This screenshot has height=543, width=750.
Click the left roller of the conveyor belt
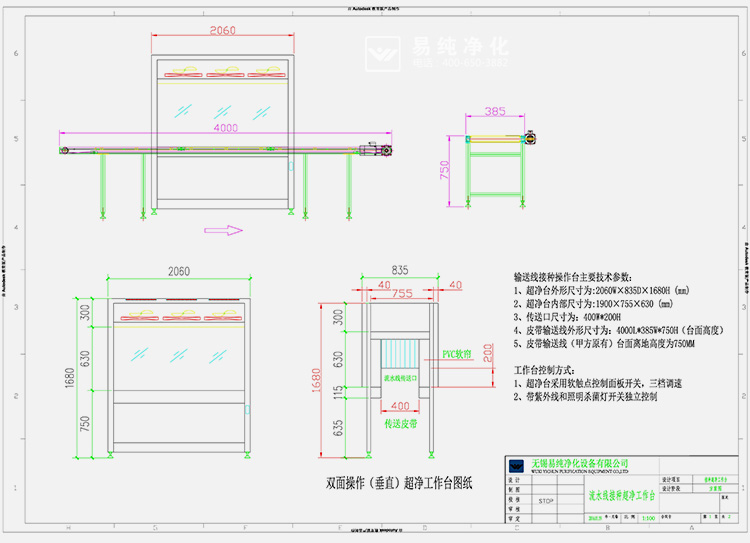click(65, 151)
